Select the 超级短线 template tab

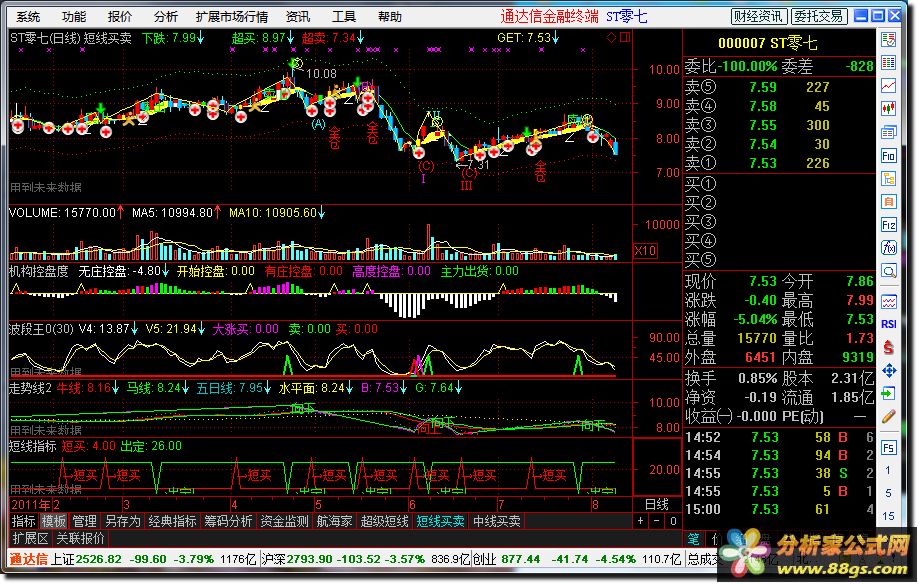384,521
